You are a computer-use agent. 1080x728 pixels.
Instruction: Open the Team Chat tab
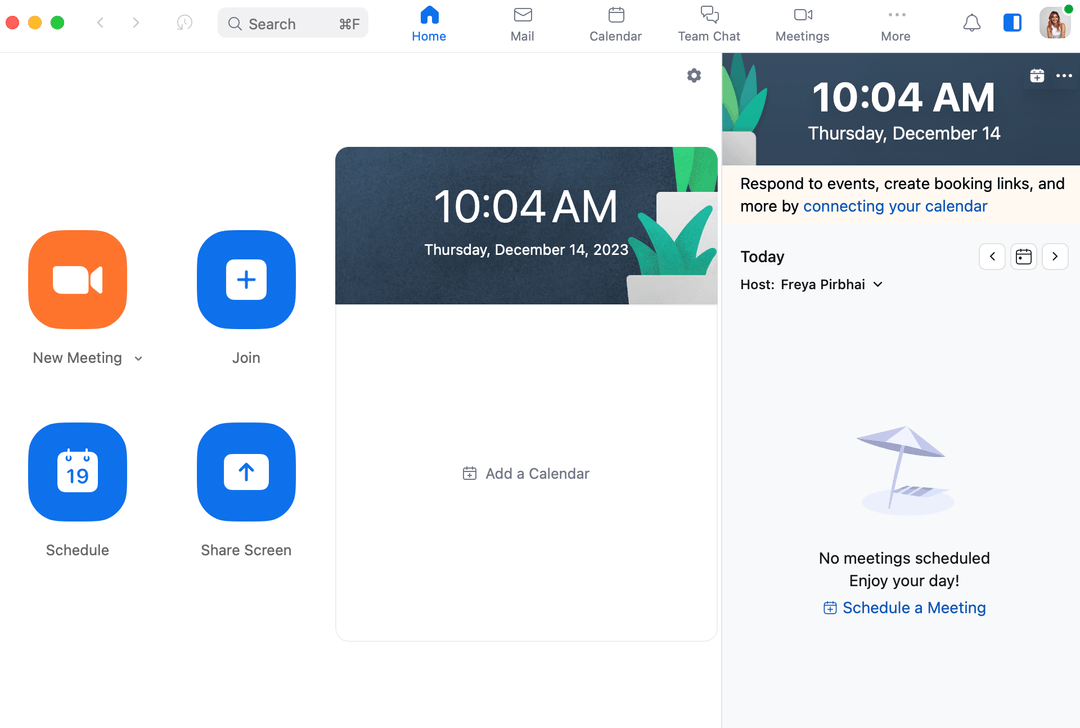(x=708, y=24)
